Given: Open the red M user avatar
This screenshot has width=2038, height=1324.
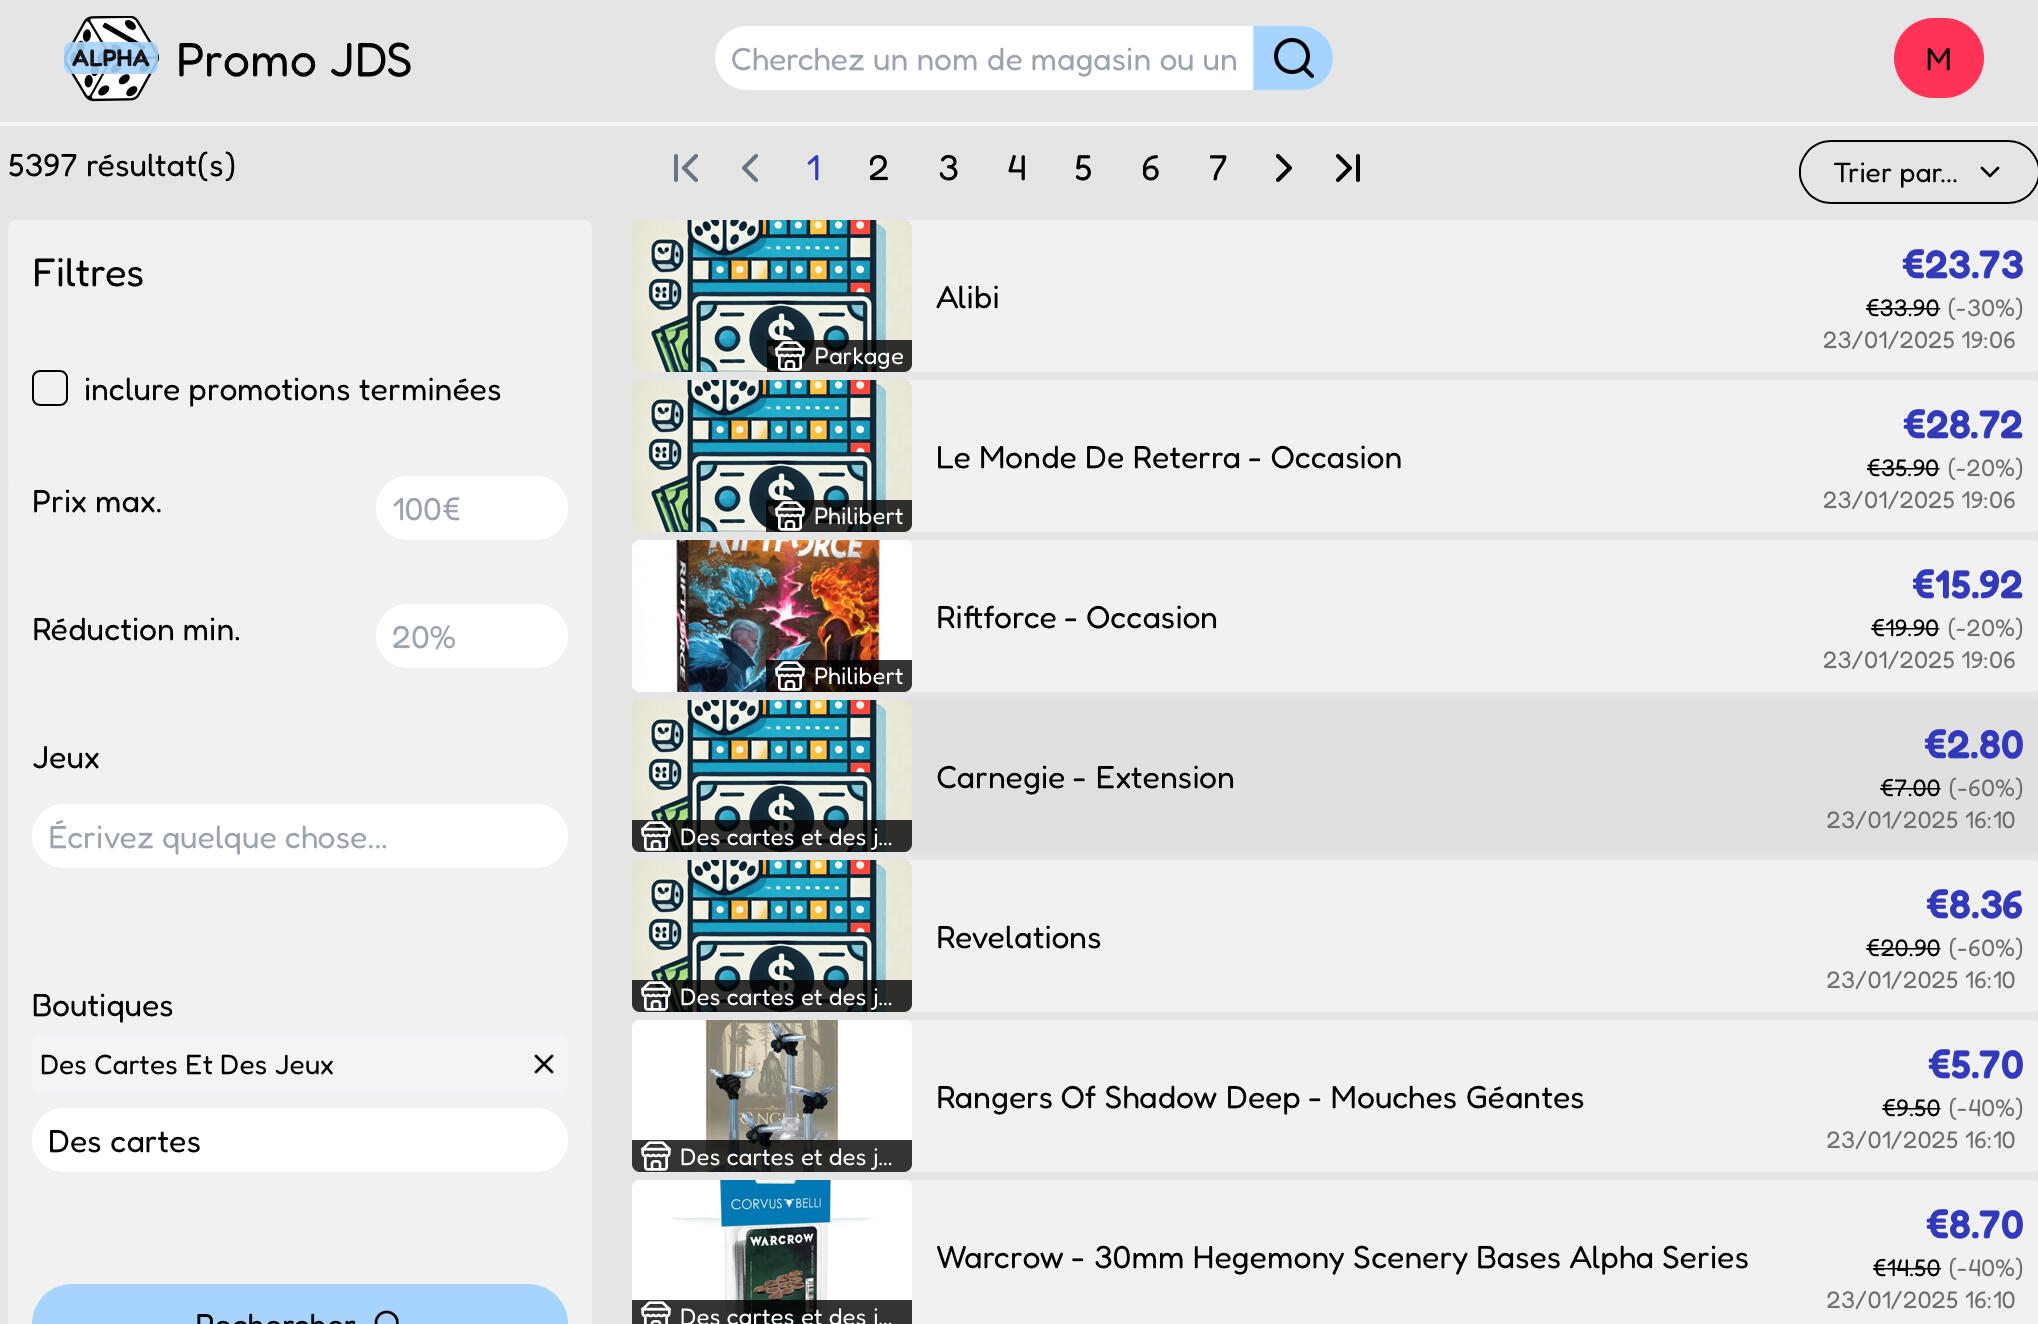Looking at the screenshot, I should 1938,58.
